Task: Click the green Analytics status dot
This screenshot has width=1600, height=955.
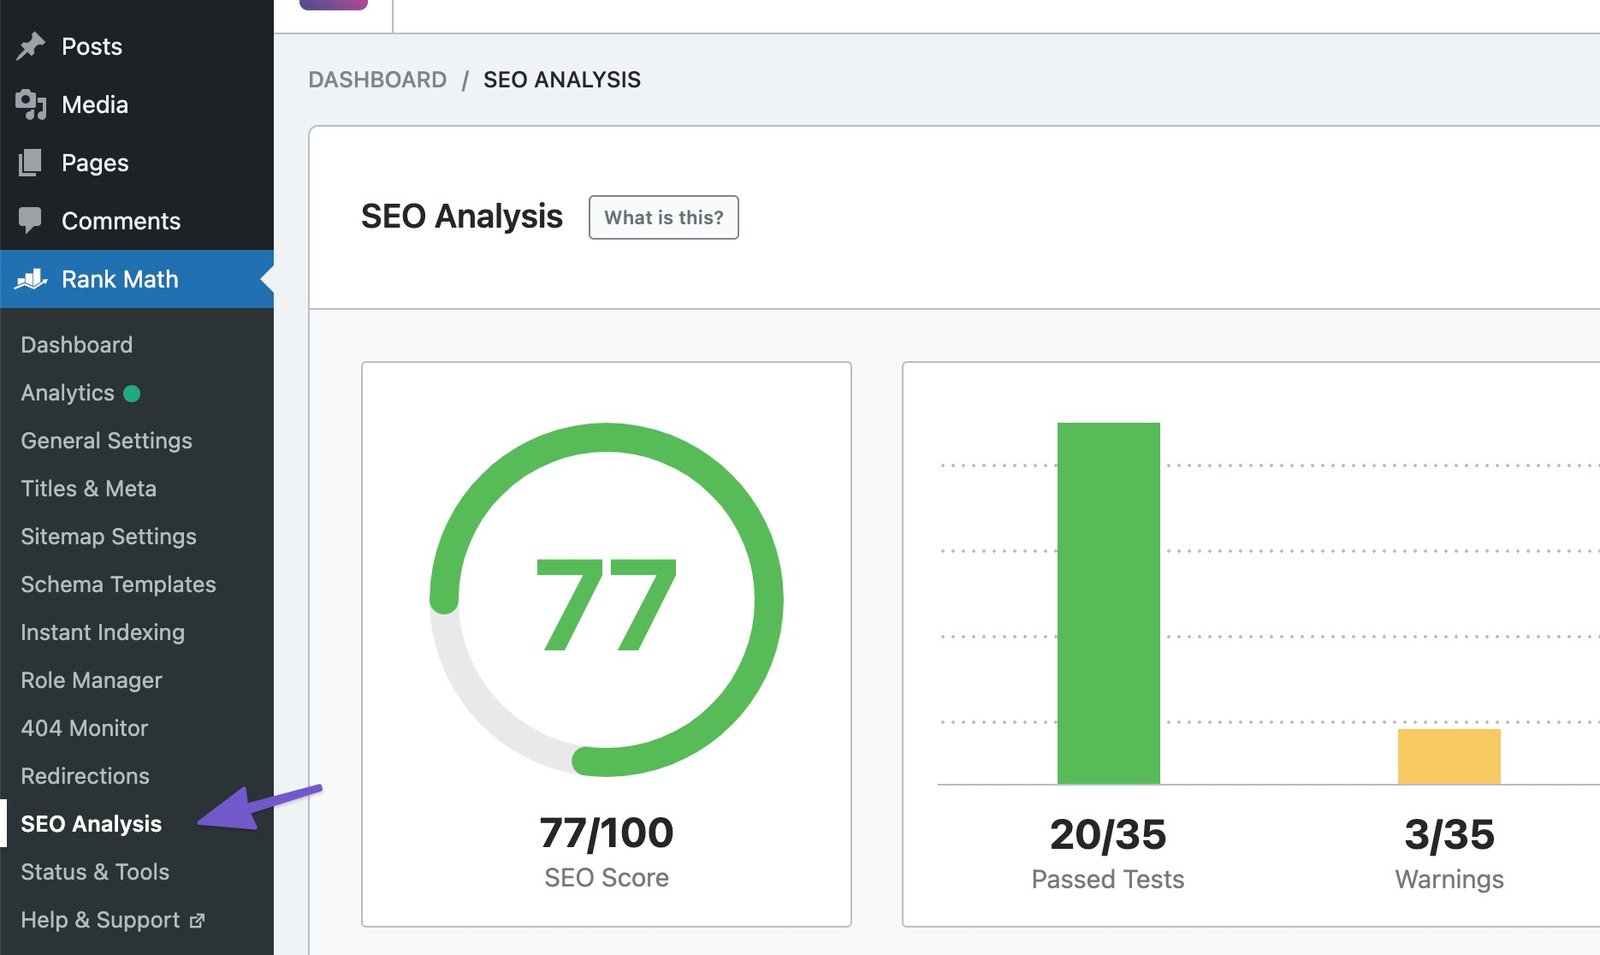Action: tap(132, 393)
